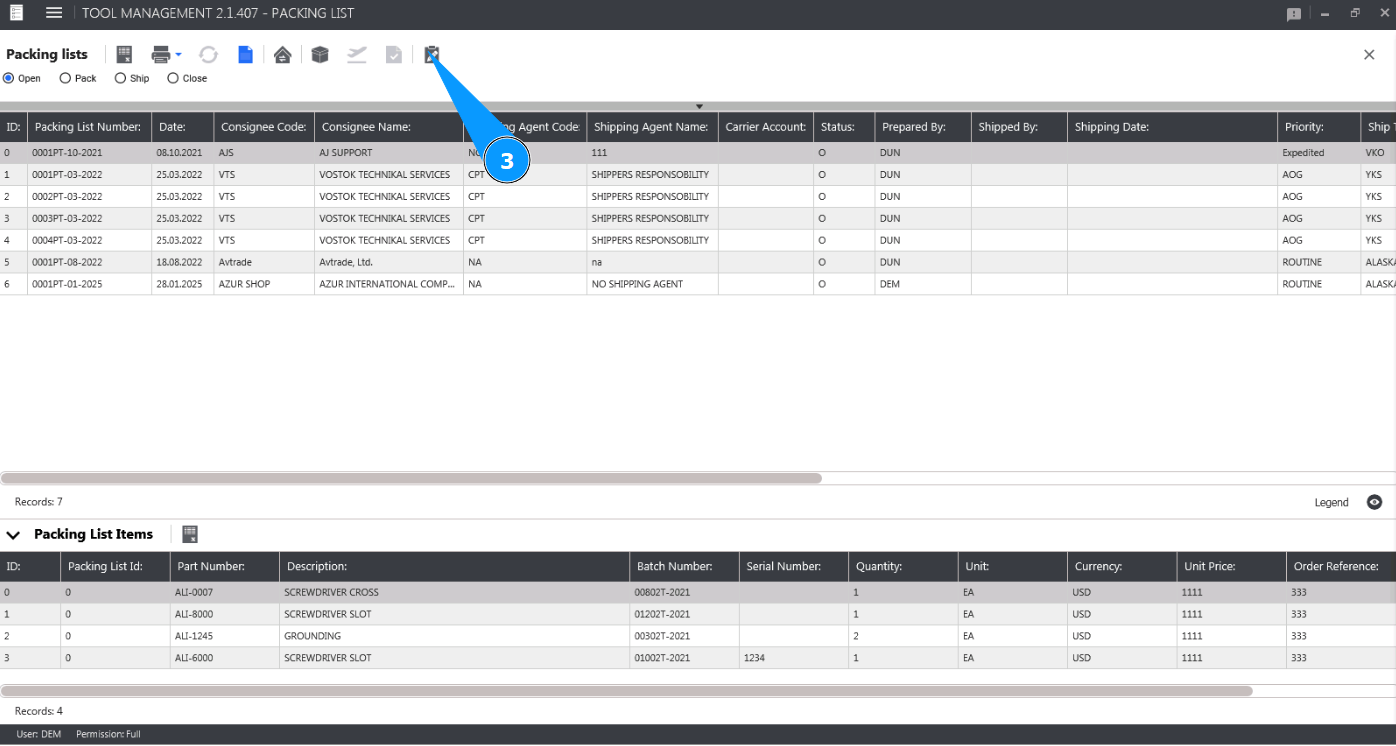Open the print options dropdown arrow
Image resolution: width=1396 pixels, height=746 pixels.
(x=178, y=55)
